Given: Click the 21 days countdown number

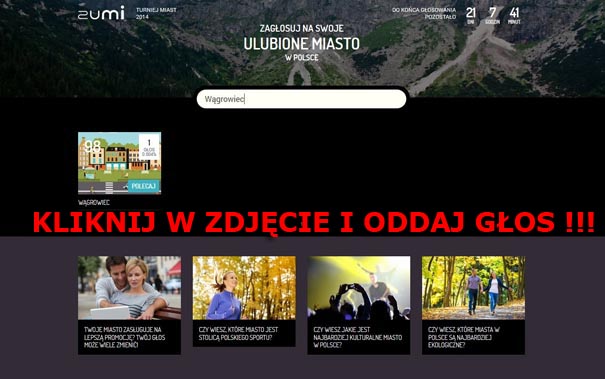Looking at the screenshot, I should (x=471, y=13).
